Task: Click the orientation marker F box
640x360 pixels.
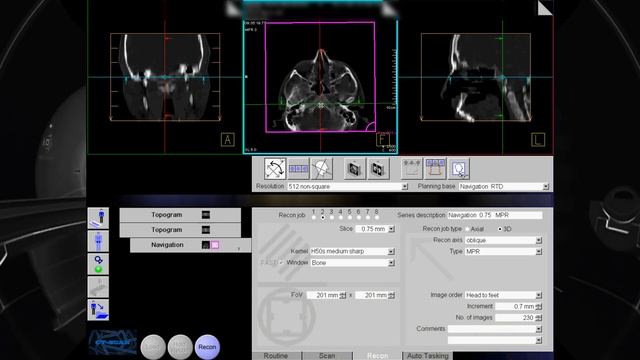Action: pos(382,140)
